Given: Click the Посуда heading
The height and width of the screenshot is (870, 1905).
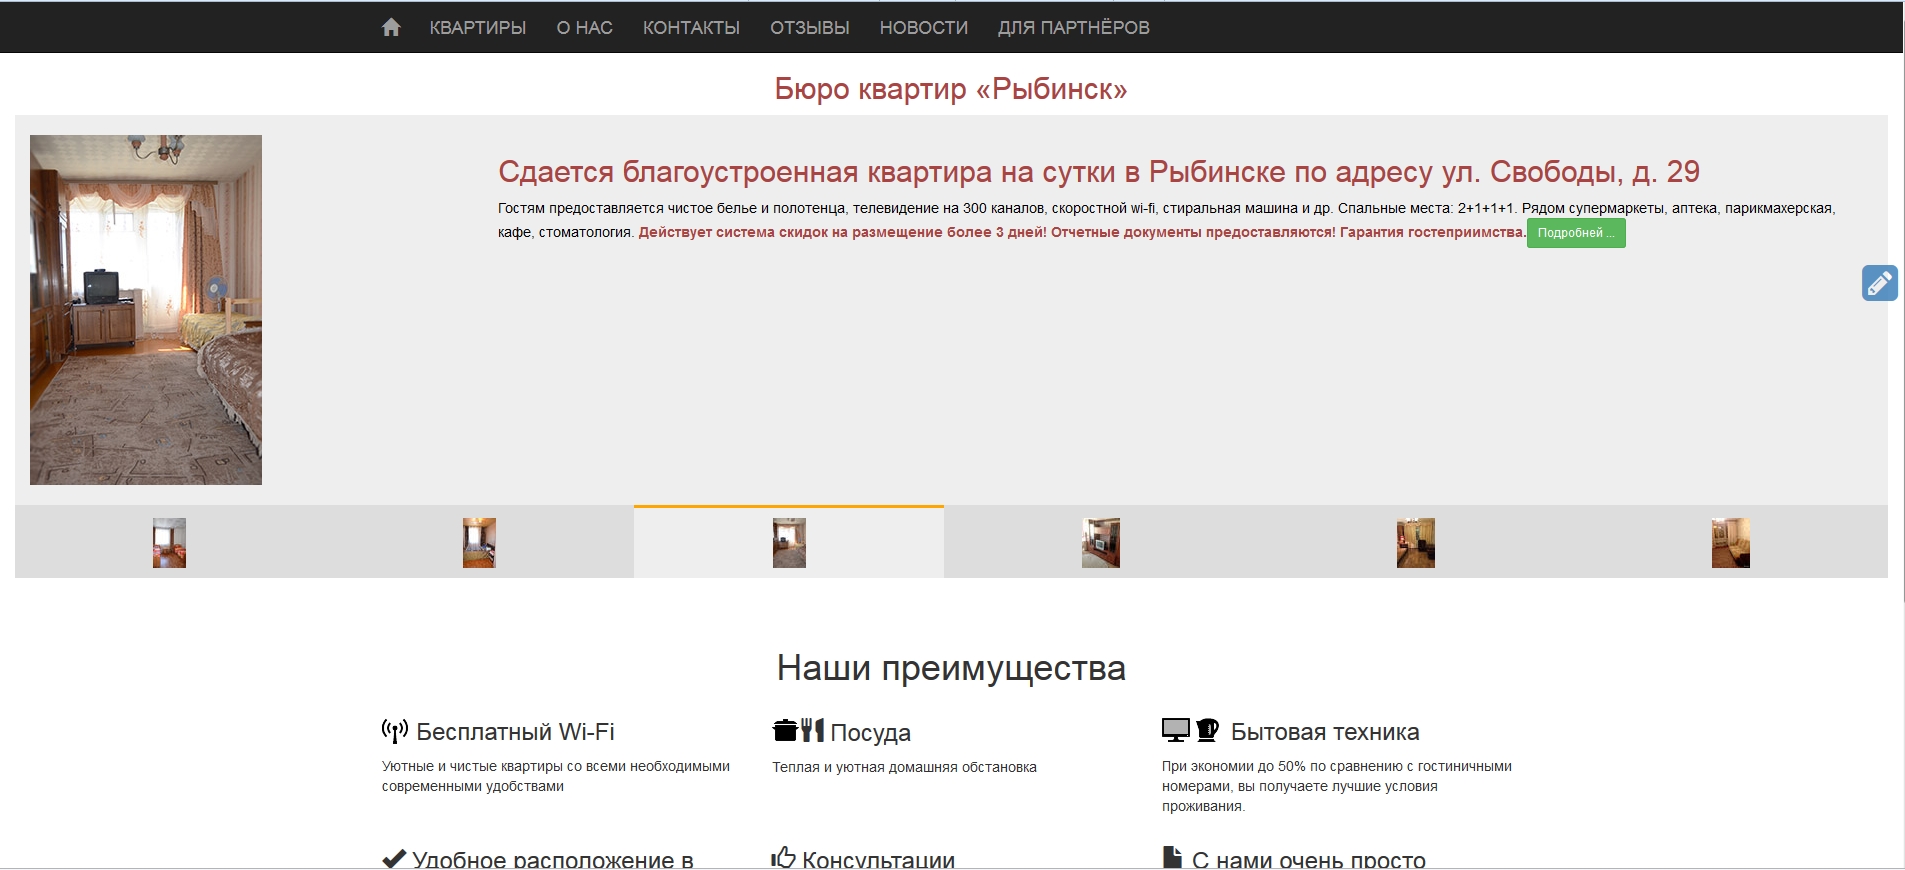Looking at the screenshot, I should [x=870, y=733].
